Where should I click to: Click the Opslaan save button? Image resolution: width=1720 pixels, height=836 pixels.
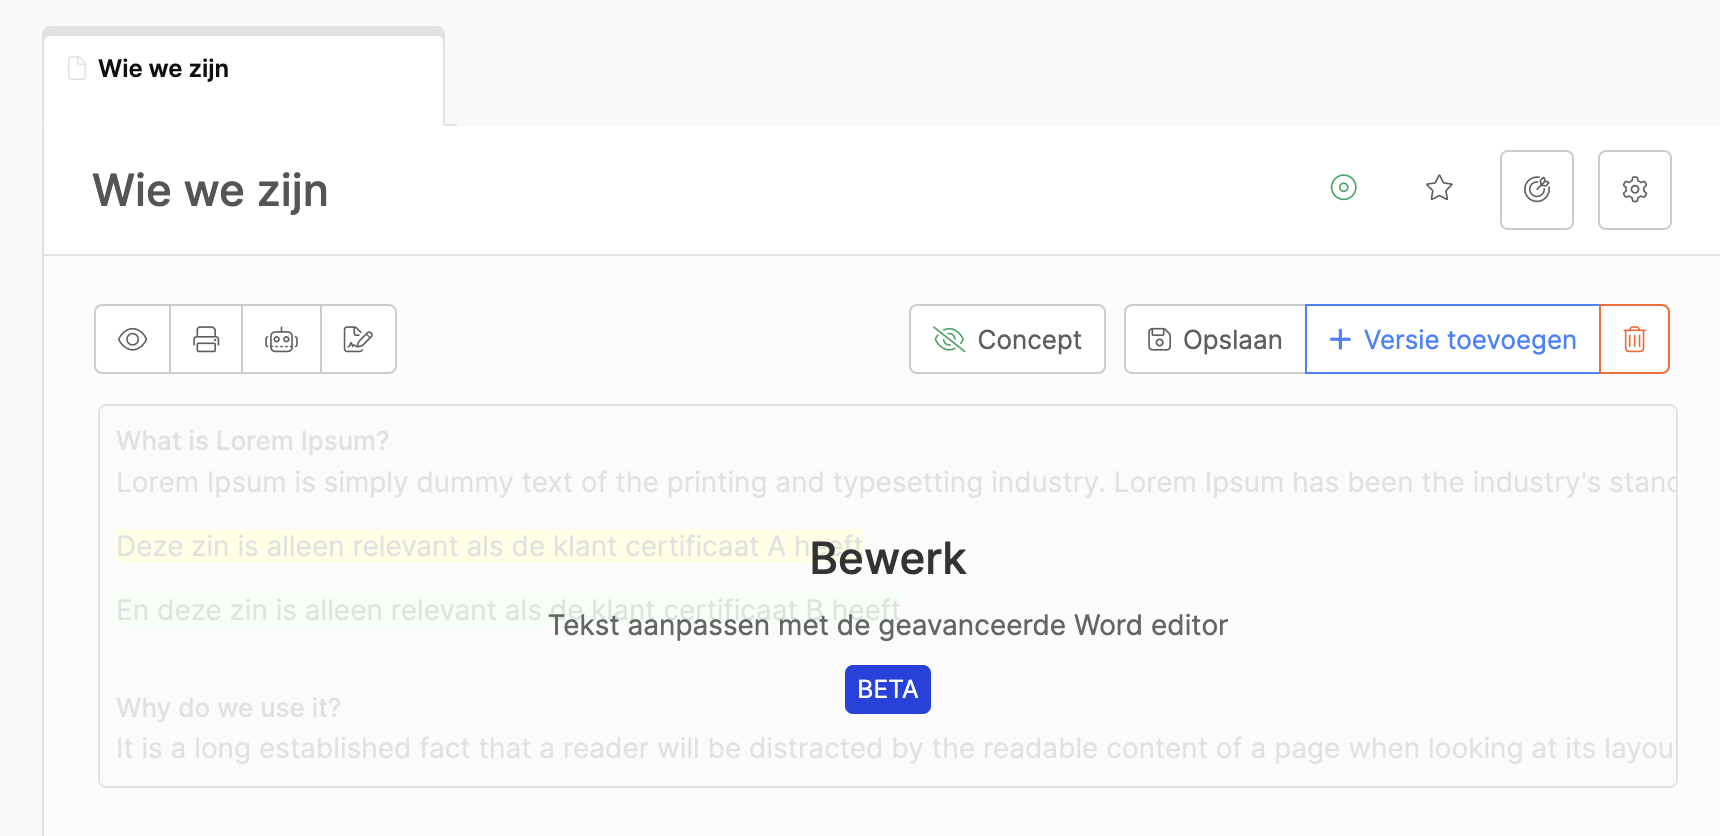(x=1215, y=339)
